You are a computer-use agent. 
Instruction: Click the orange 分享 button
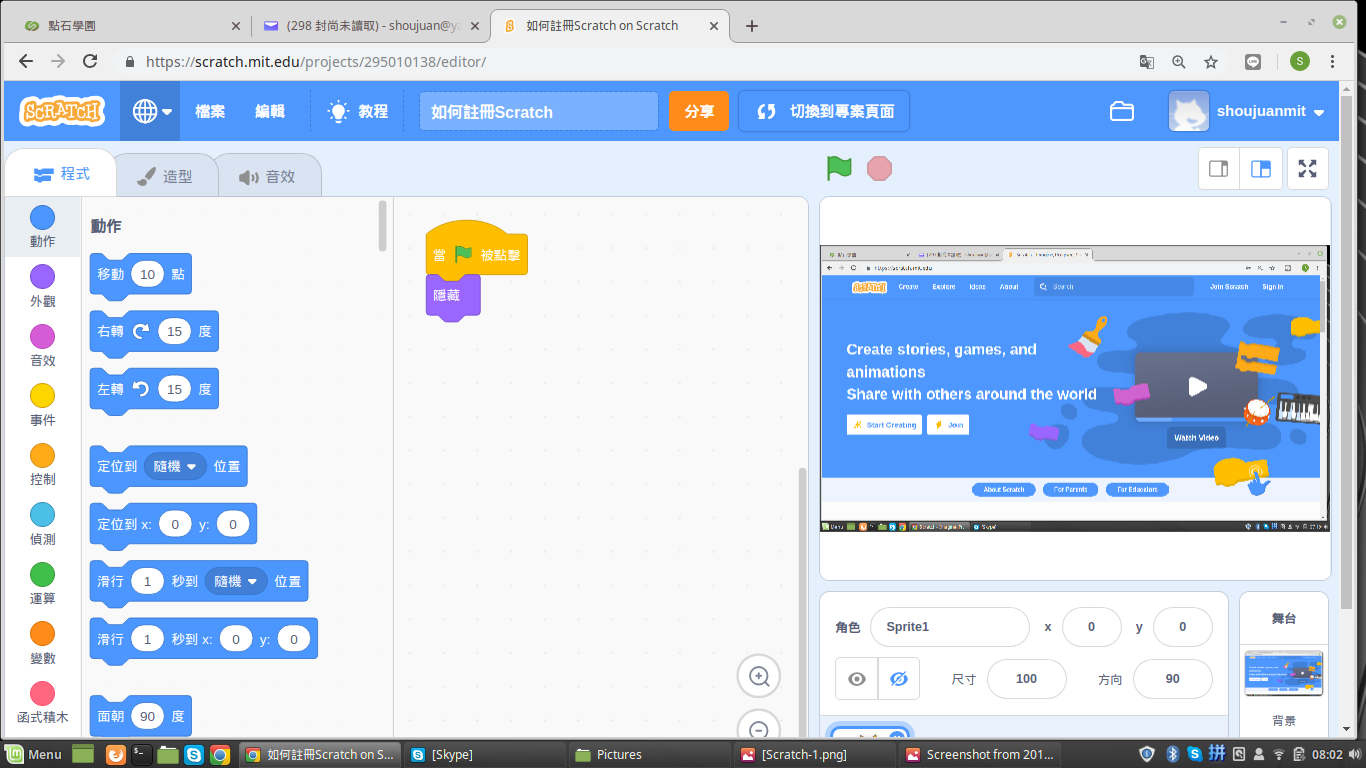[x=699, y=111]
